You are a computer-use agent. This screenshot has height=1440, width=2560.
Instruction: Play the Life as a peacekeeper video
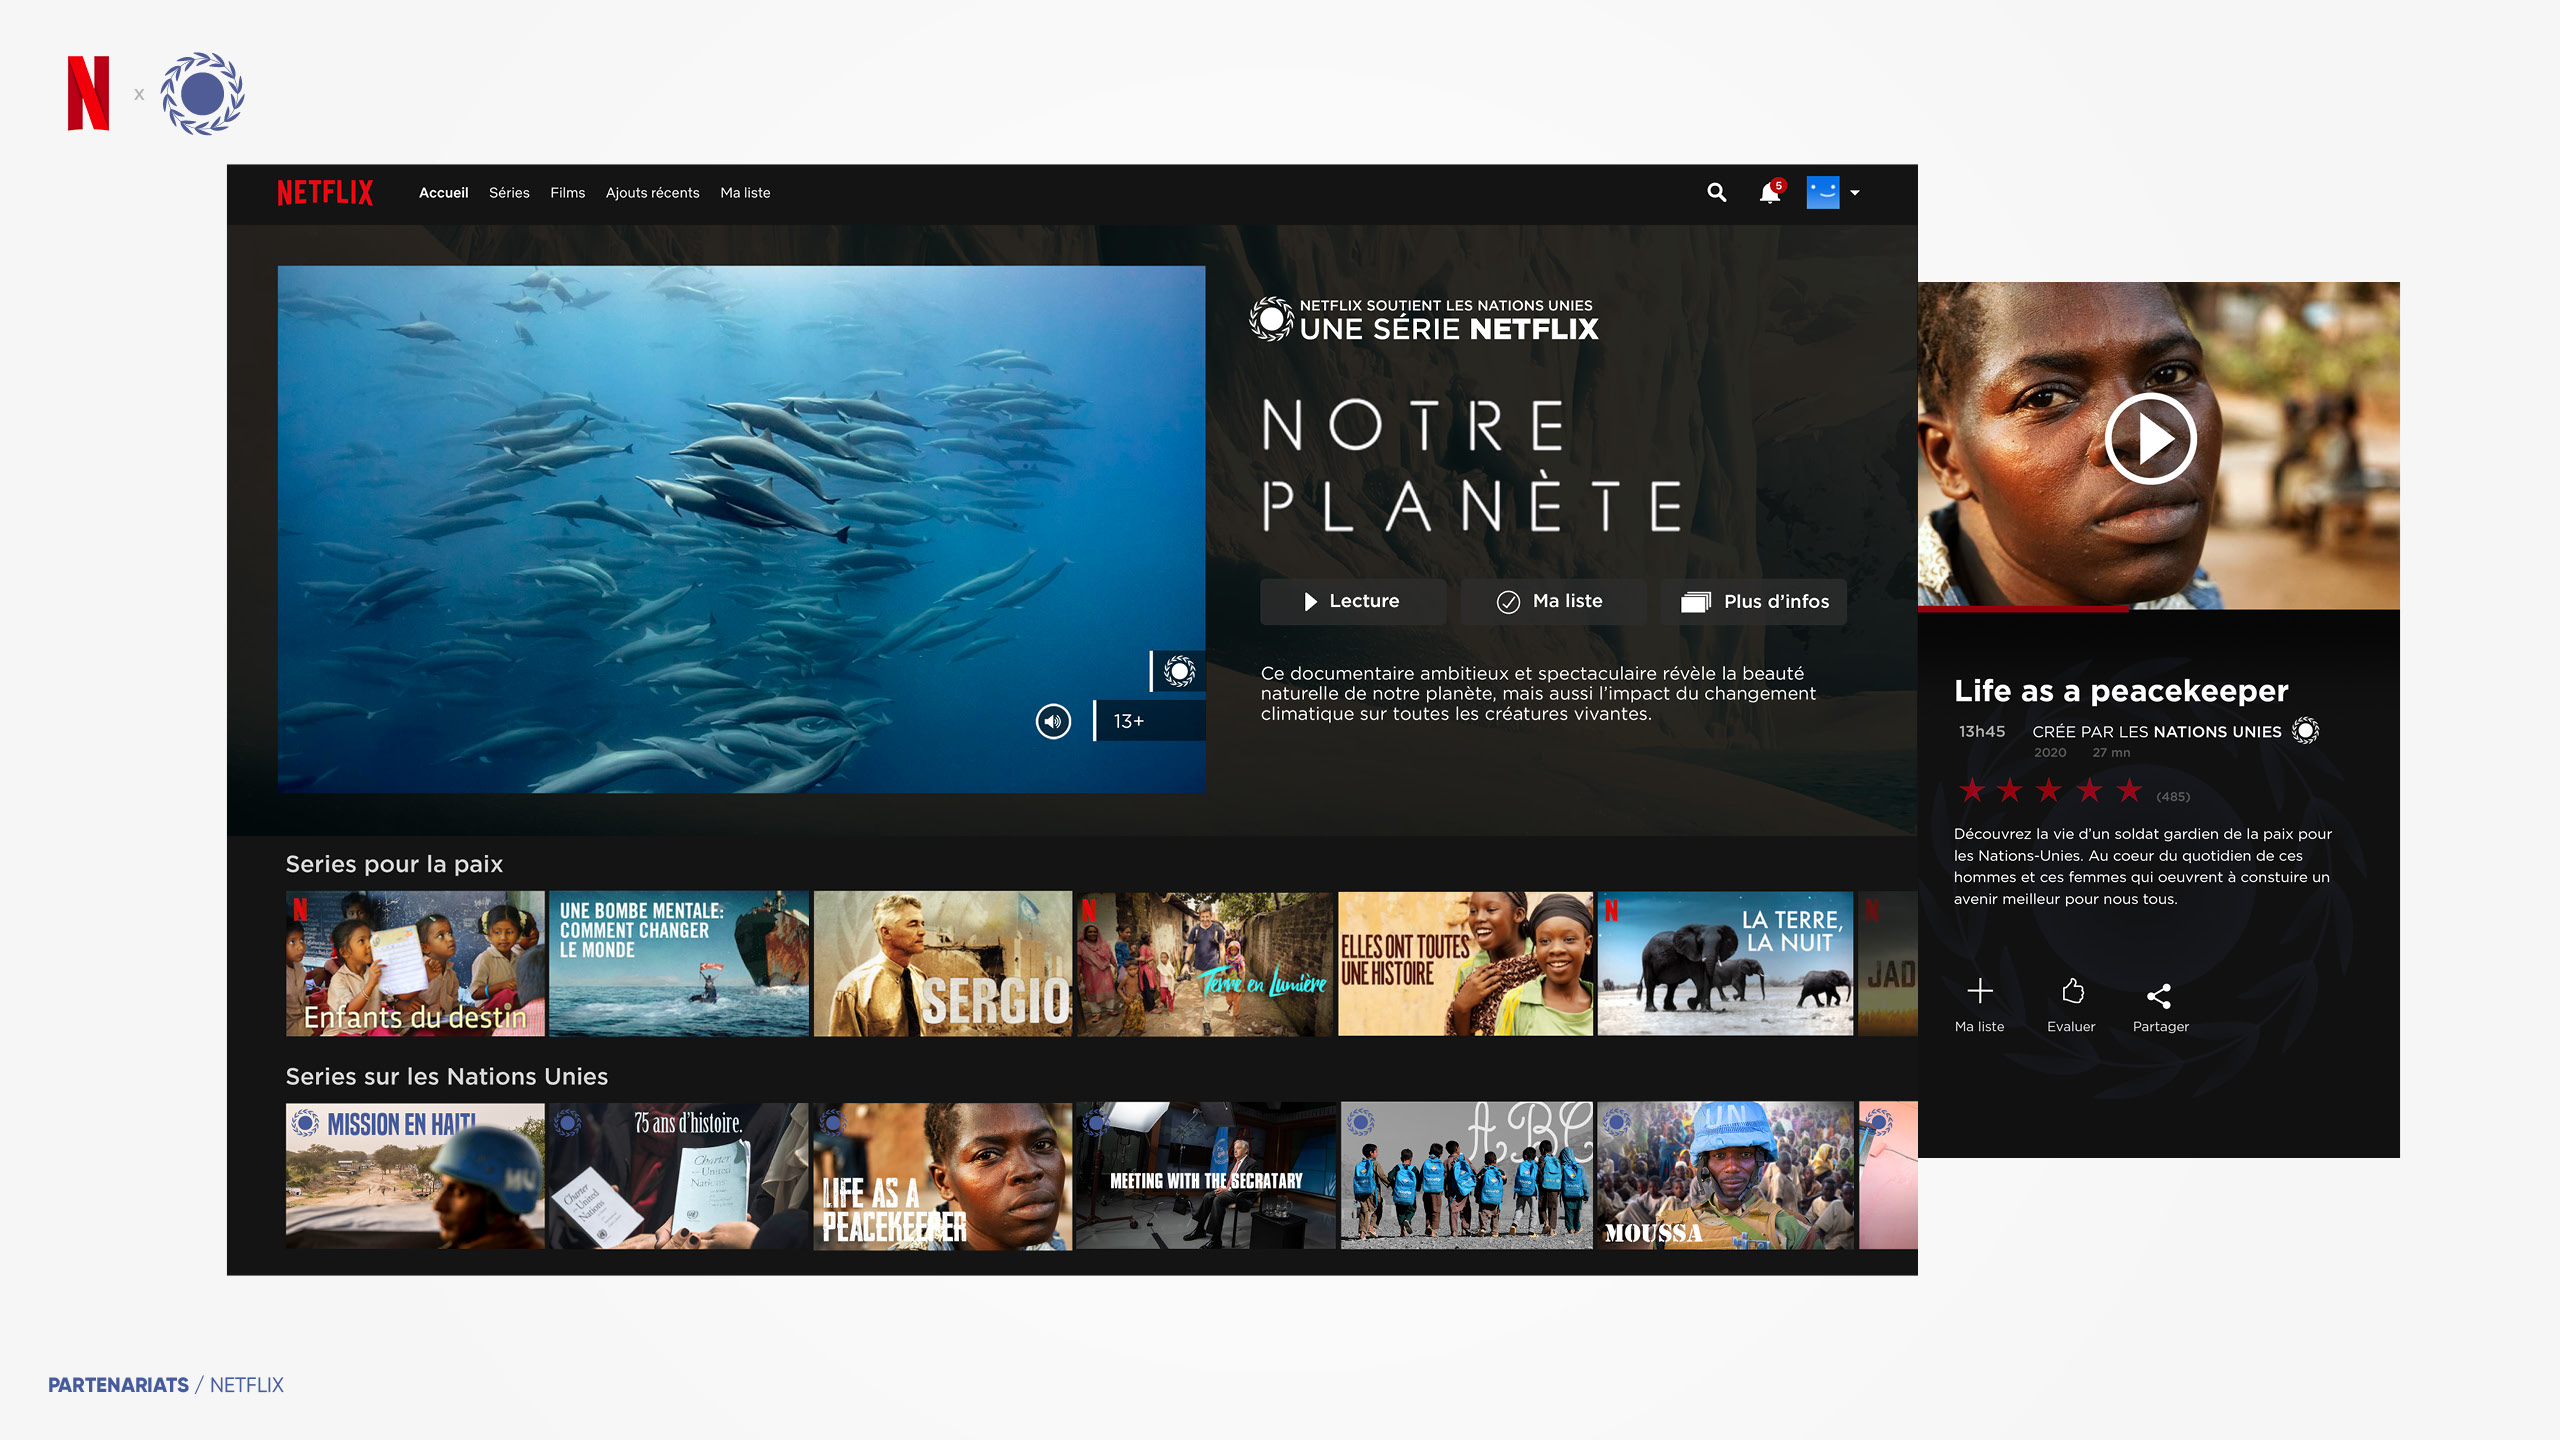click(x=2150, y=439)
